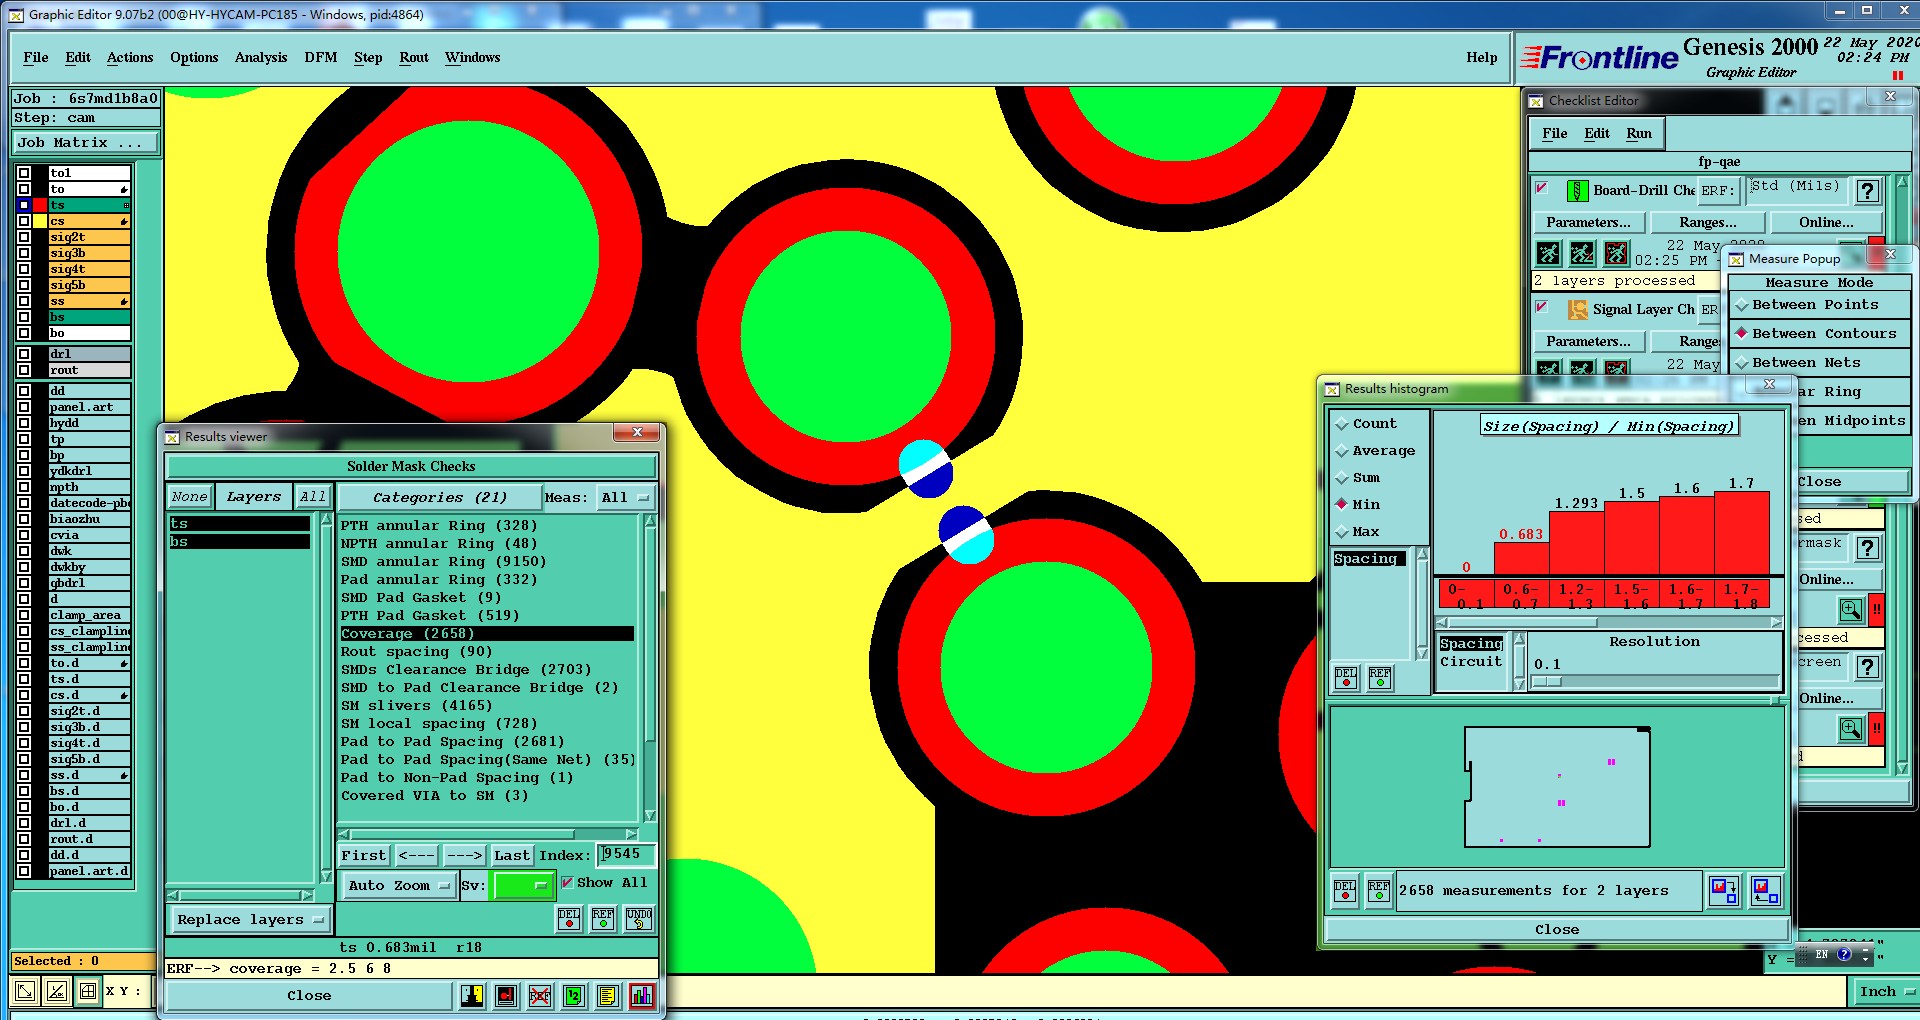This screenshot has height=1020, width=1920.
Task: Select Between Nets measure mode
Action: click(x=1819, y=363)
